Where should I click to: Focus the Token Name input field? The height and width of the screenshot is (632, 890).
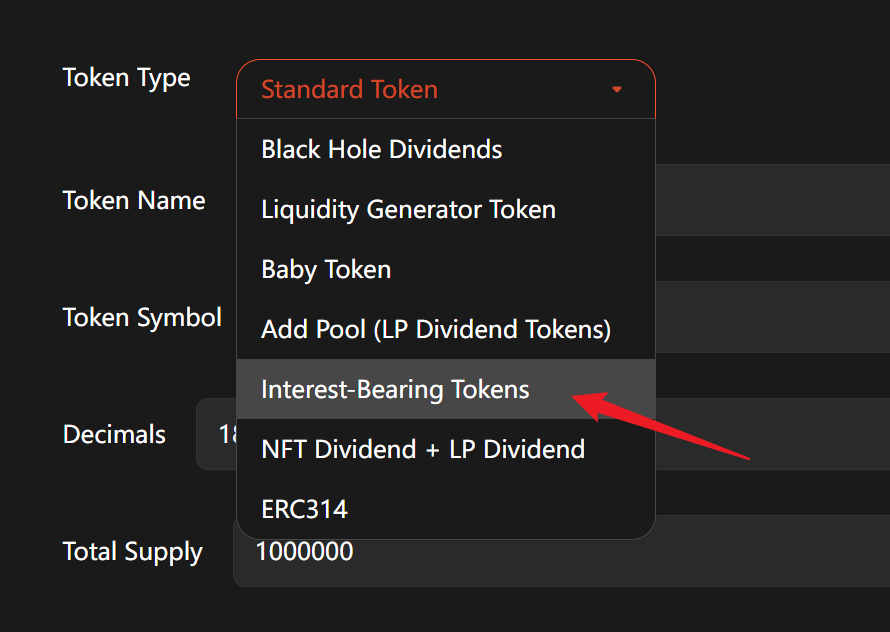tap(772, 200)
